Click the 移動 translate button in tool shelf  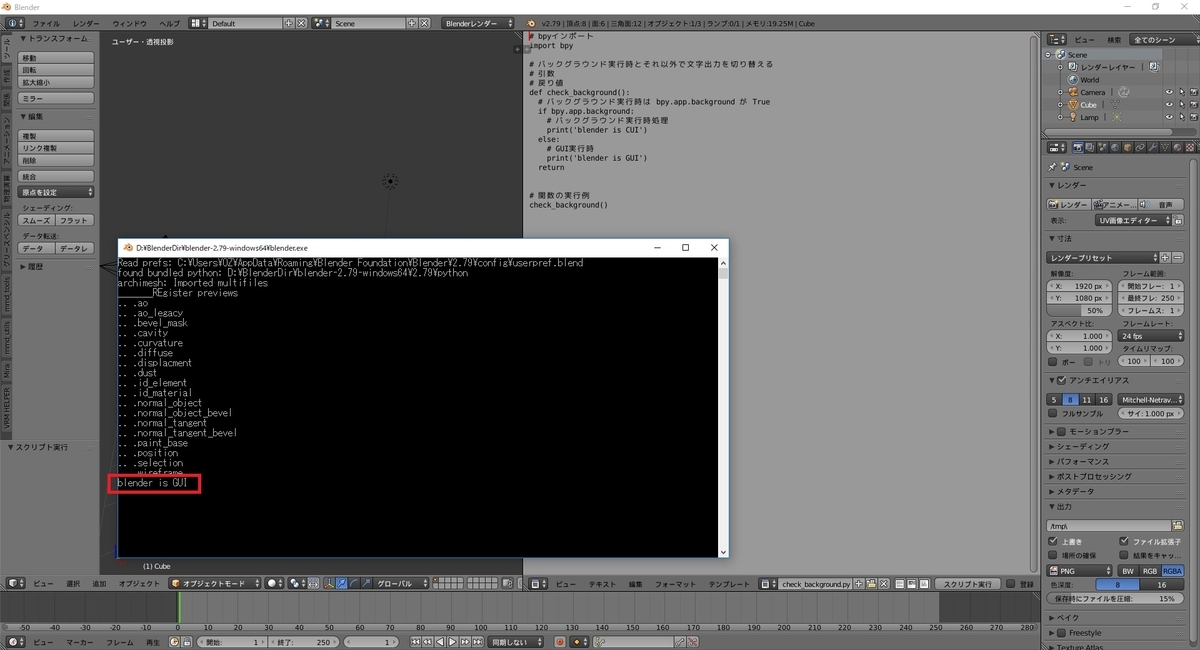[x=57, y=58]
